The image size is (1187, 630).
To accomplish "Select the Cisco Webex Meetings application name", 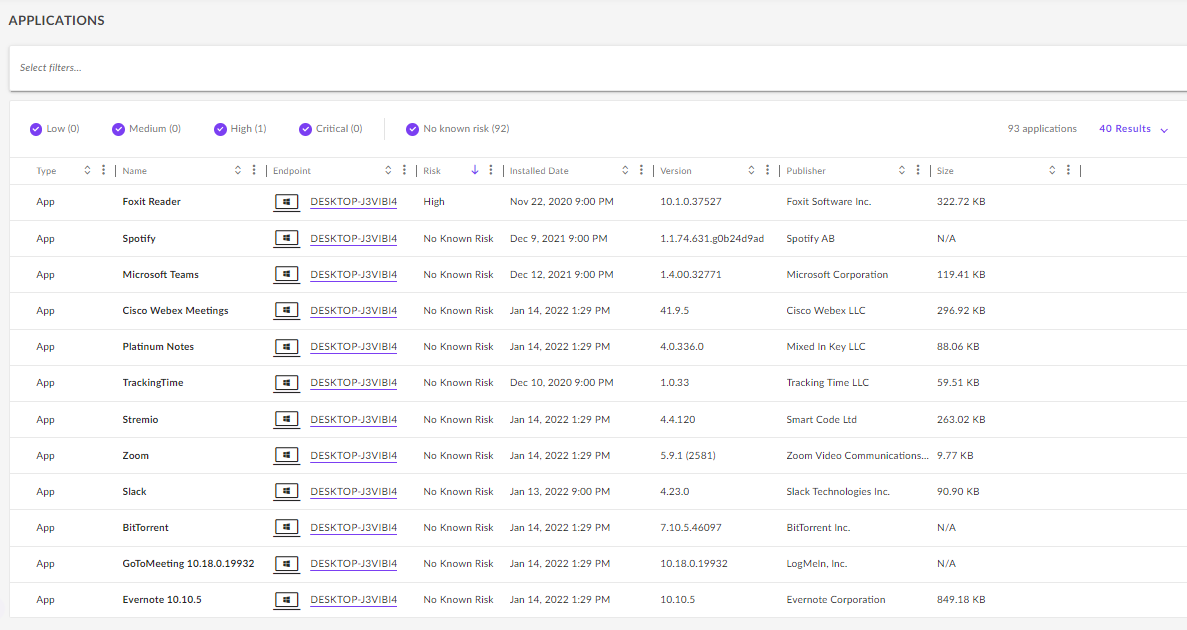I will point(176,310).
